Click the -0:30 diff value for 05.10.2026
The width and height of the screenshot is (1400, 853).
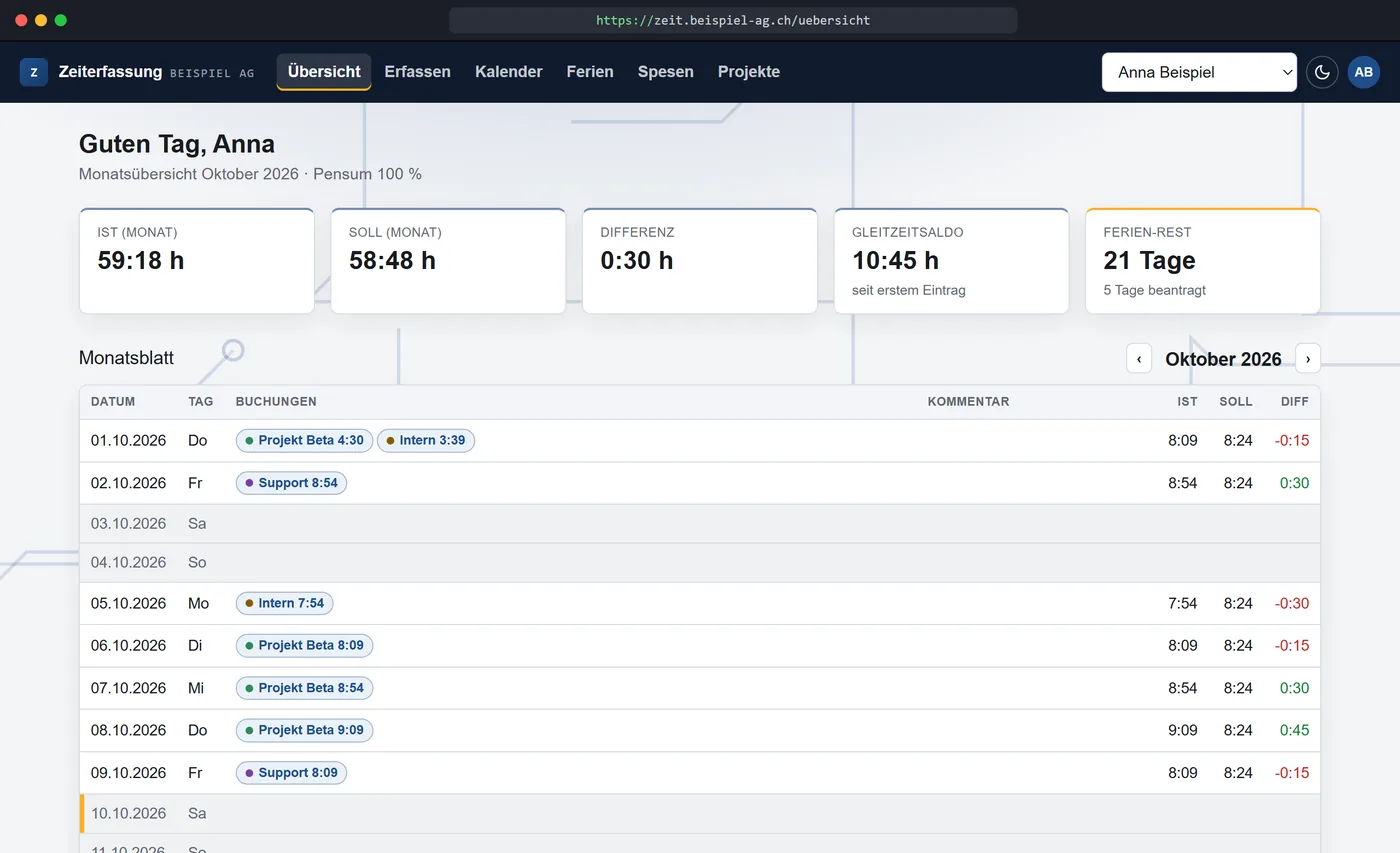click(x=1292, y=603)
